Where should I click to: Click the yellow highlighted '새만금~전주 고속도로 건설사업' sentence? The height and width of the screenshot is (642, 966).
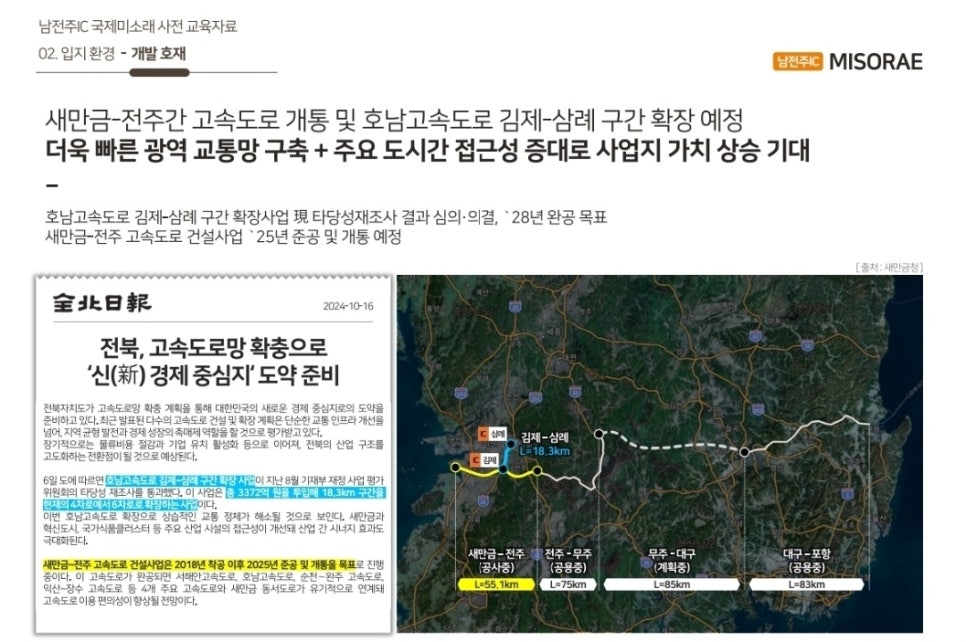click(x=199, y=564)
